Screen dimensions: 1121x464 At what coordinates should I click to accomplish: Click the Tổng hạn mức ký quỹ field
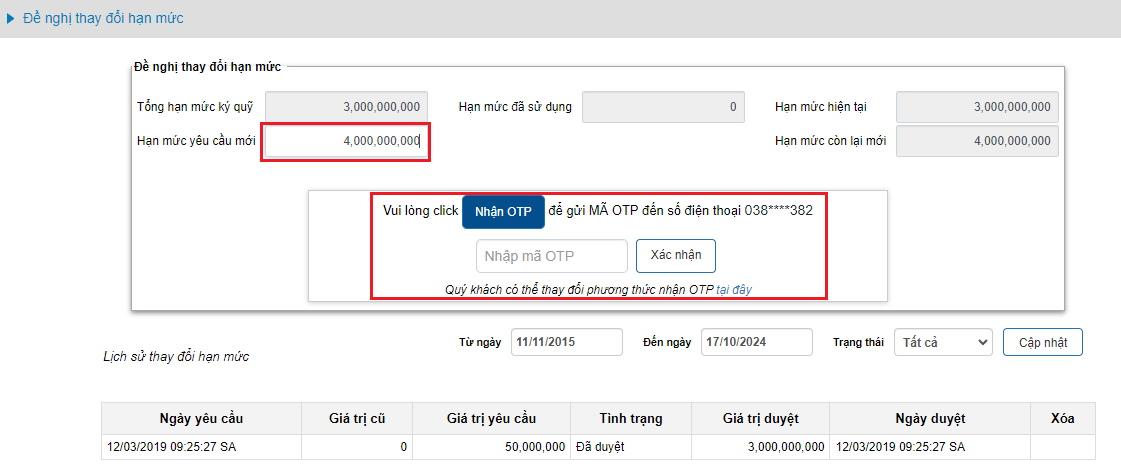point(347,107)
